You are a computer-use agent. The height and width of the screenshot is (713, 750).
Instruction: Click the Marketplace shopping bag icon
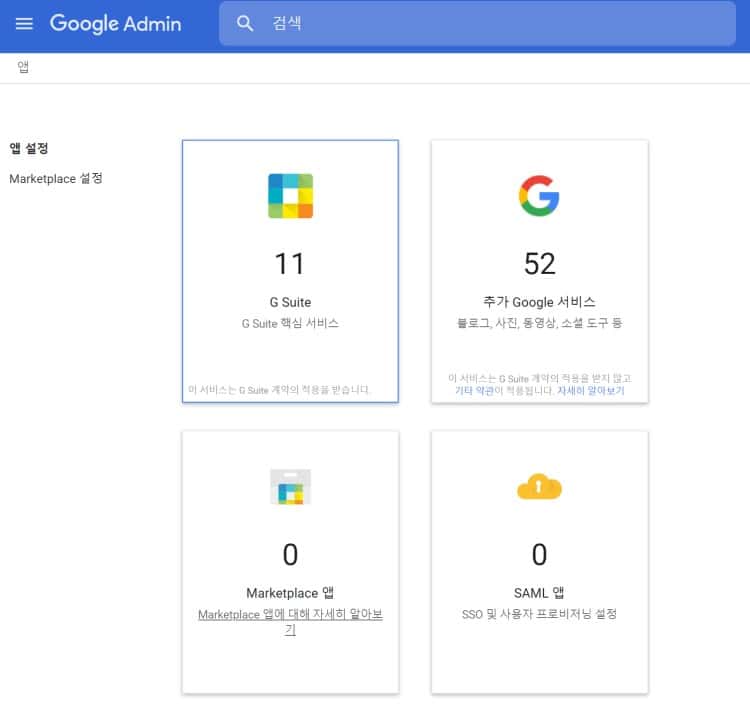tap(290, 487)
